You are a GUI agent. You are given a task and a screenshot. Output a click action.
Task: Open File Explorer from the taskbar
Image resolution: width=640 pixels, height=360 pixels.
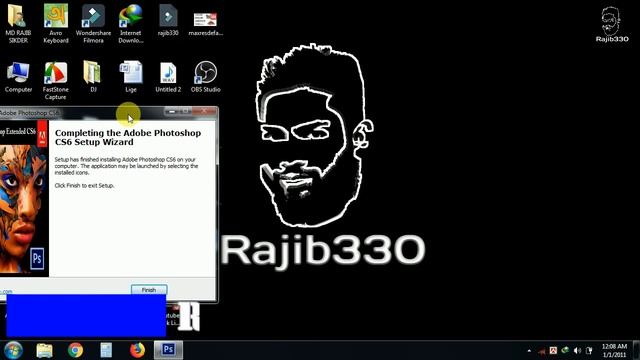[x=44, y=350]
